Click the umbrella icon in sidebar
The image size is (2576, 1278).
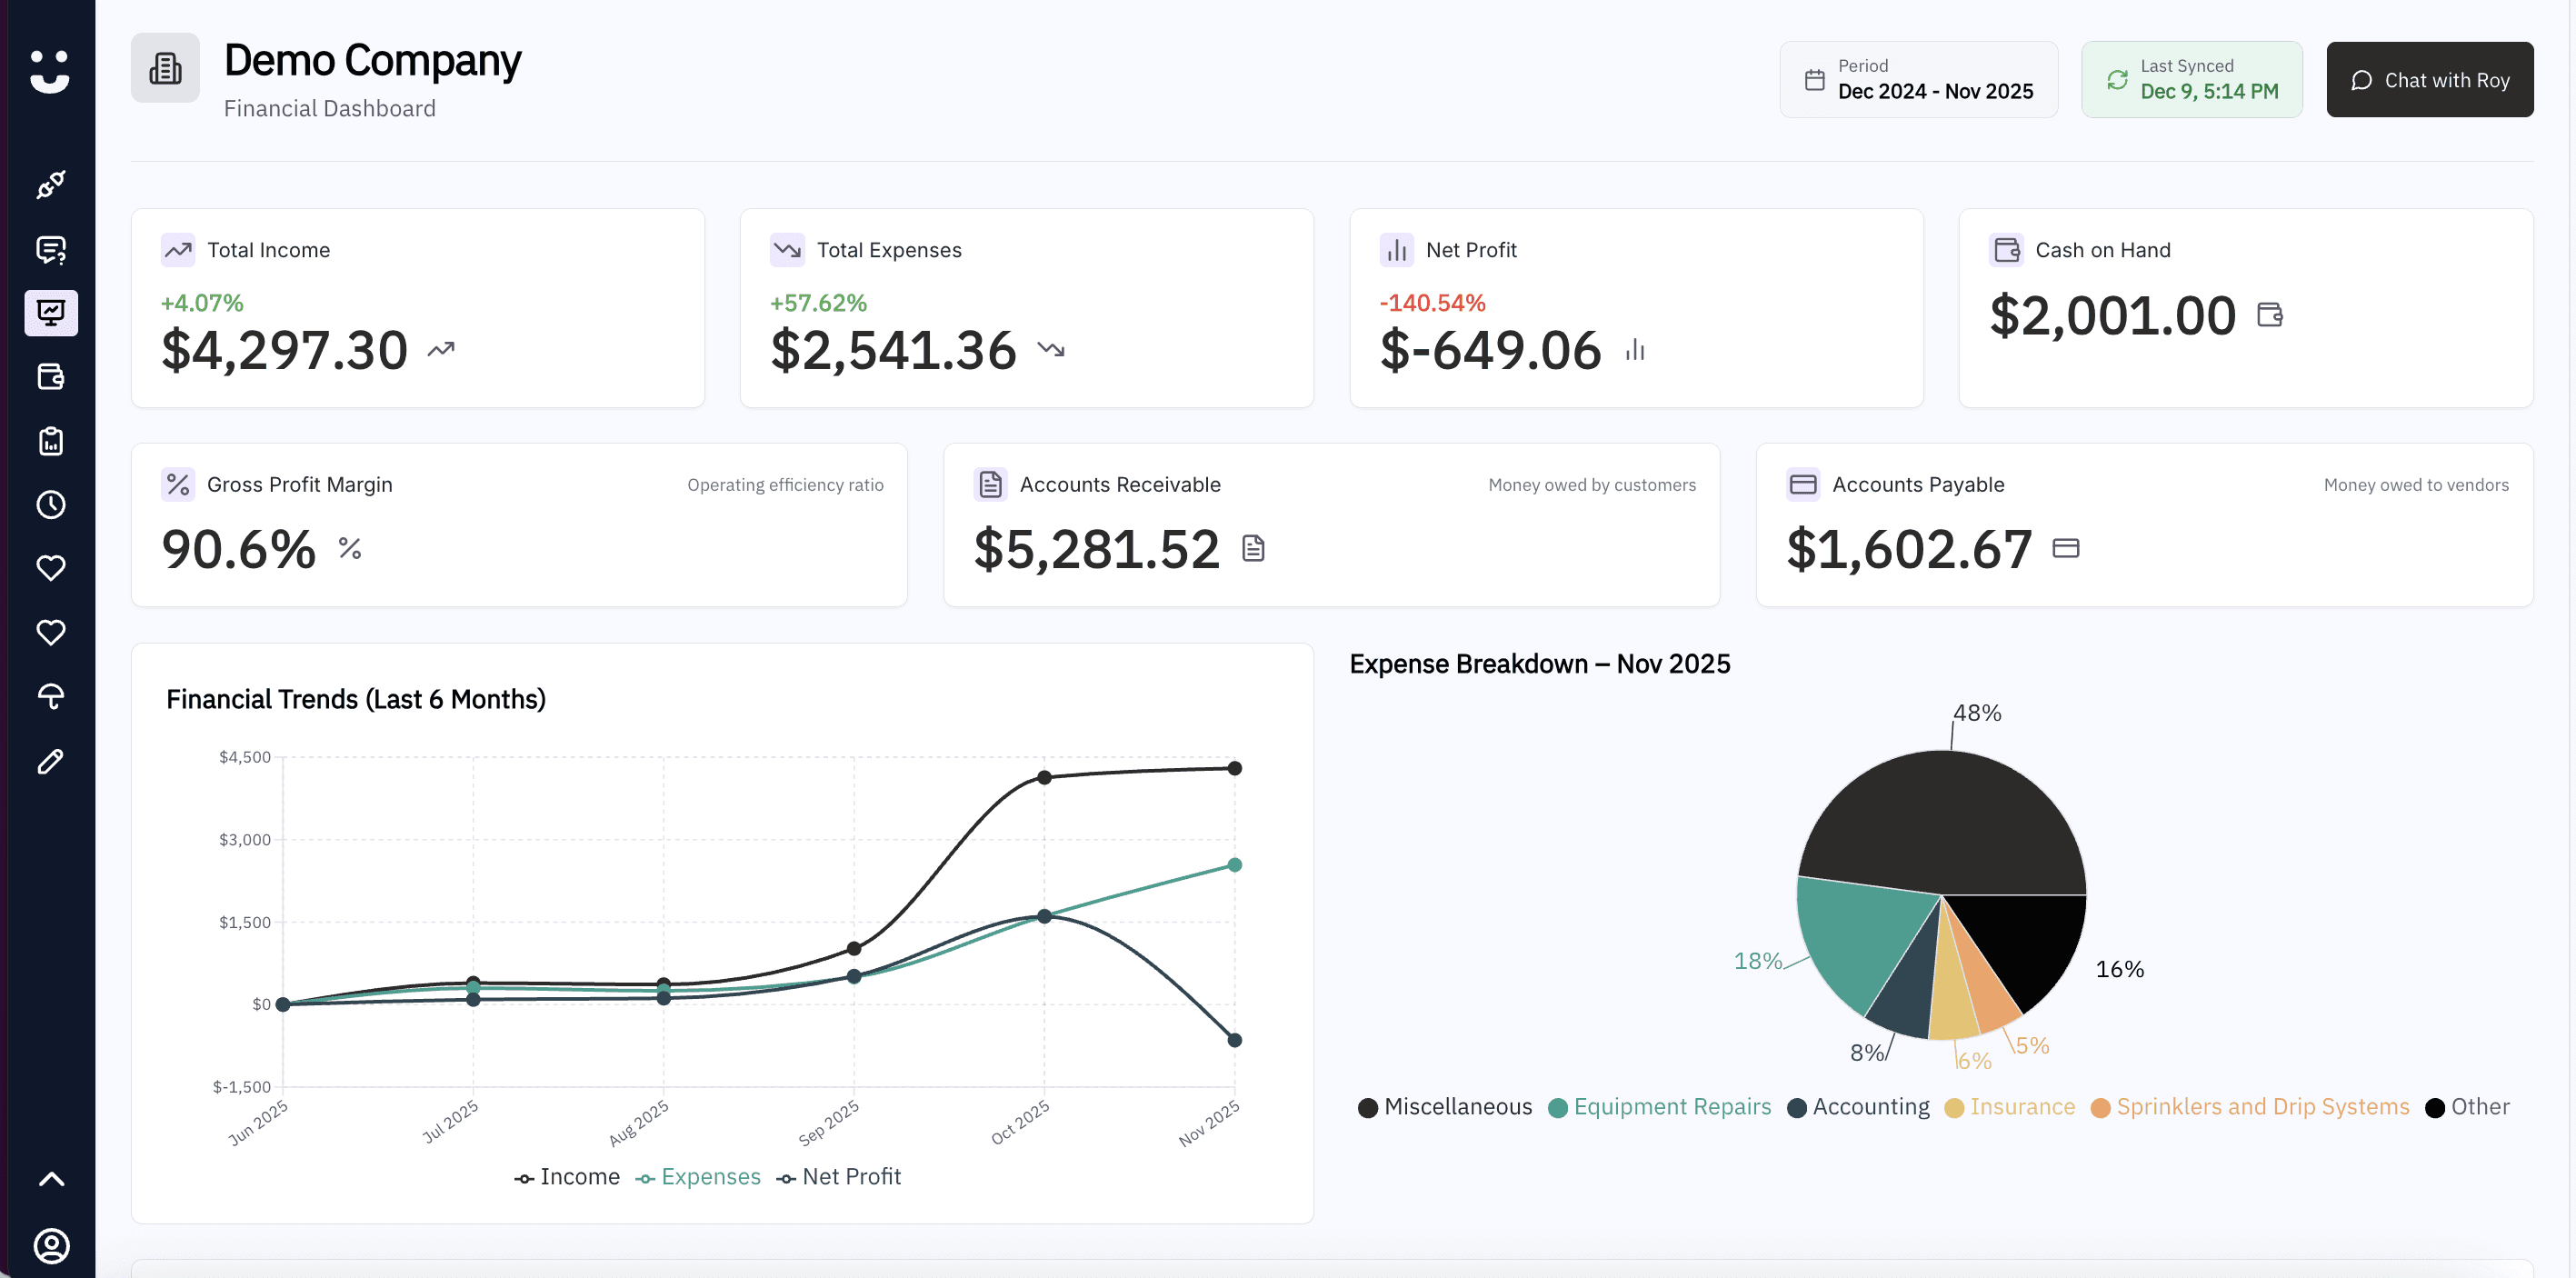click(x=51, y=697)
